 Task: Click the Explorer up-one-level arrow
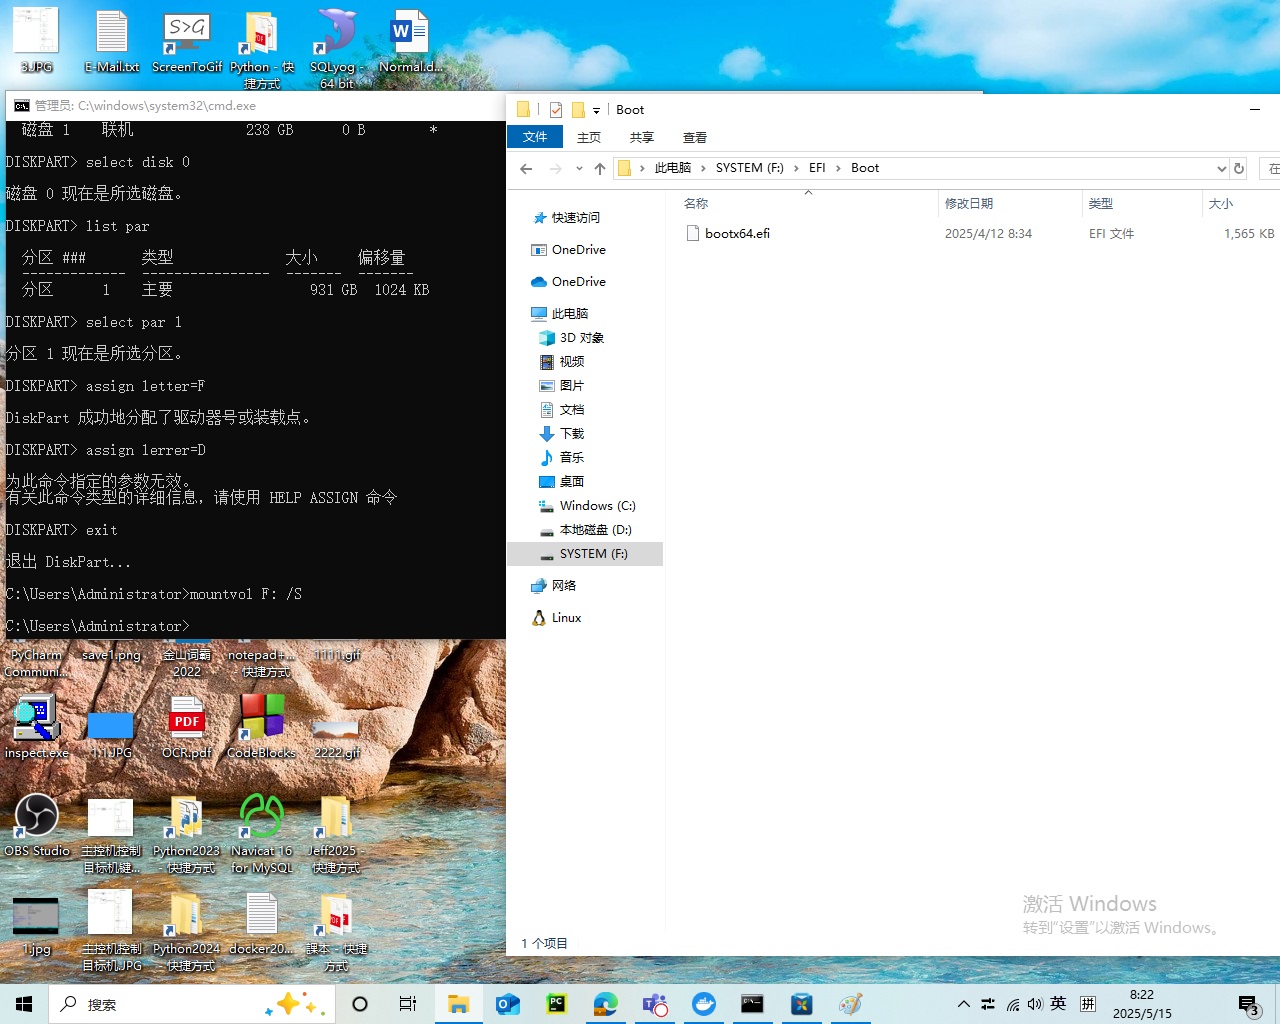click(600, 168)
